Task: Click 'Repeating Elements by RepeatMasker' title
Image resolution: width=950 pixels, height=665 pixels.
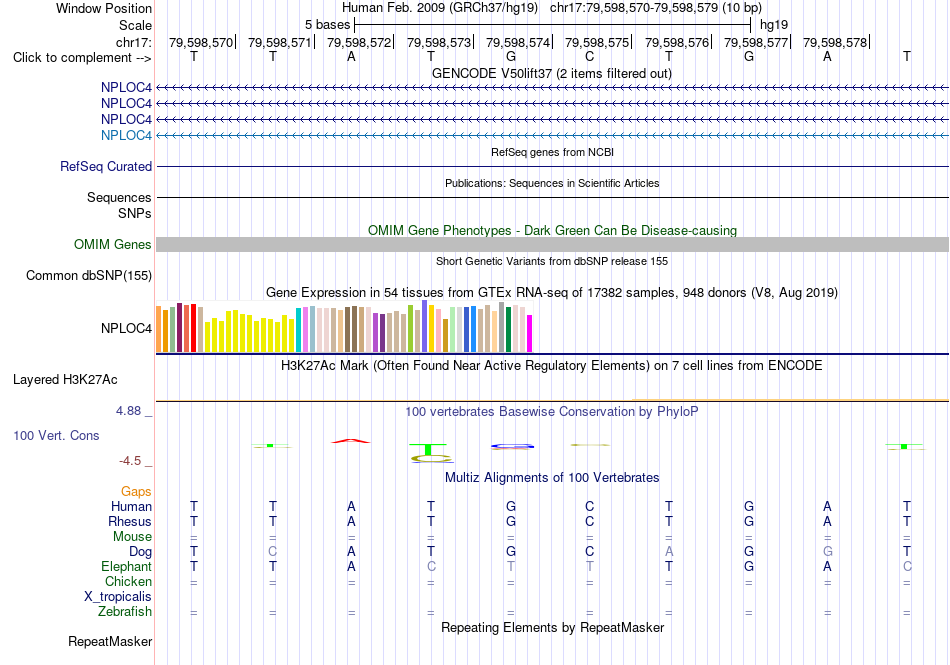Action: (x=552, y=627)
